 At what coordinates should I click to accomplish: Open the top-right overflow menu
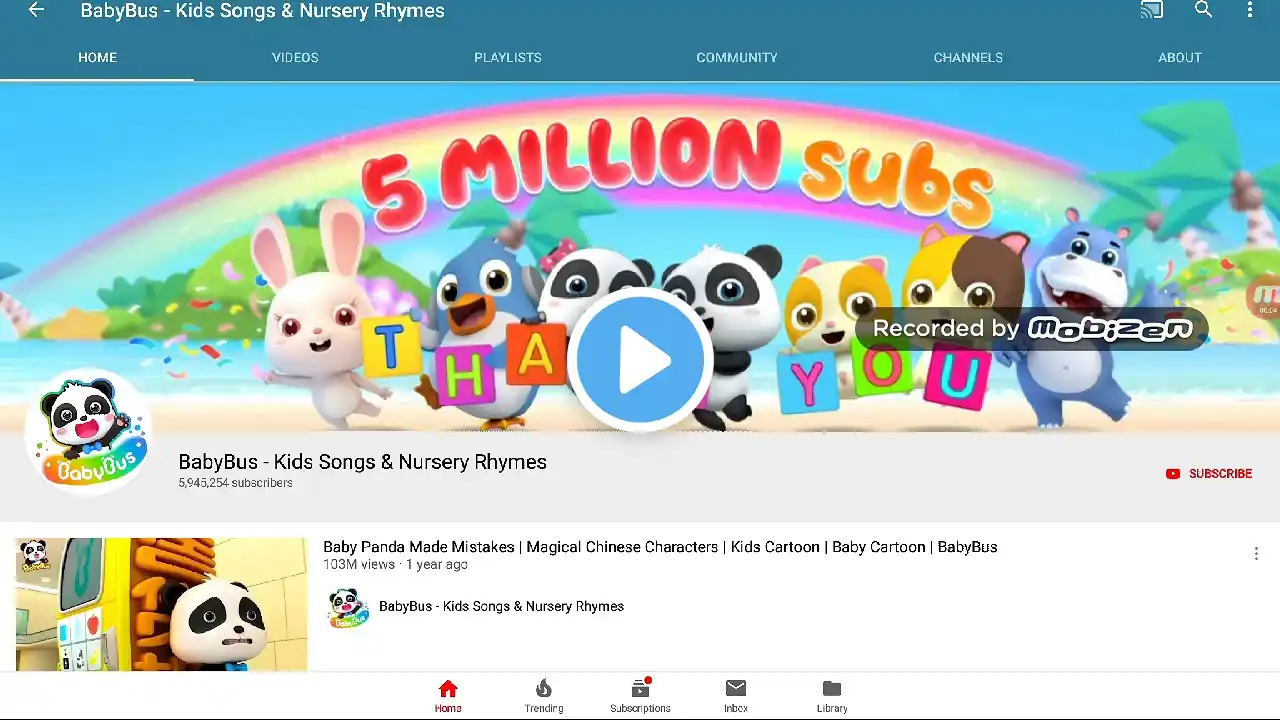1250,10
